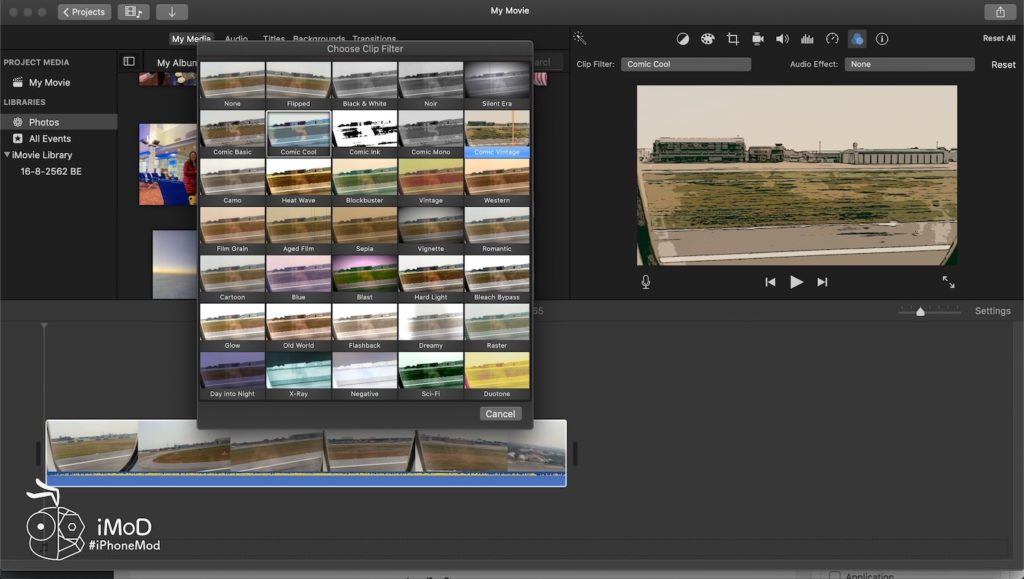Click the timeline zoom slider
This screenshot has height=579, width=1024.
(x=920, y=311)
